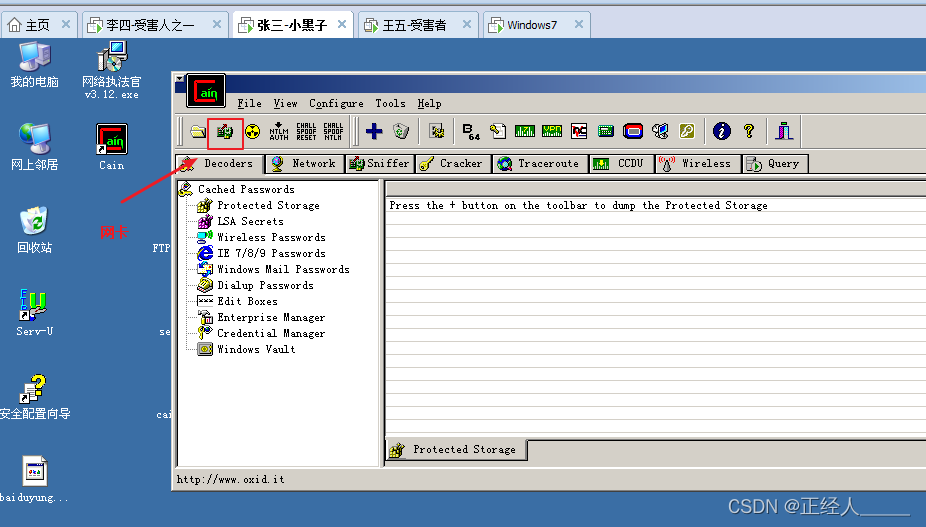Select the 网络执法官 v3.12.exe desktop icon
The width and height of the screenshot is (926, 527).
(112, 70)
